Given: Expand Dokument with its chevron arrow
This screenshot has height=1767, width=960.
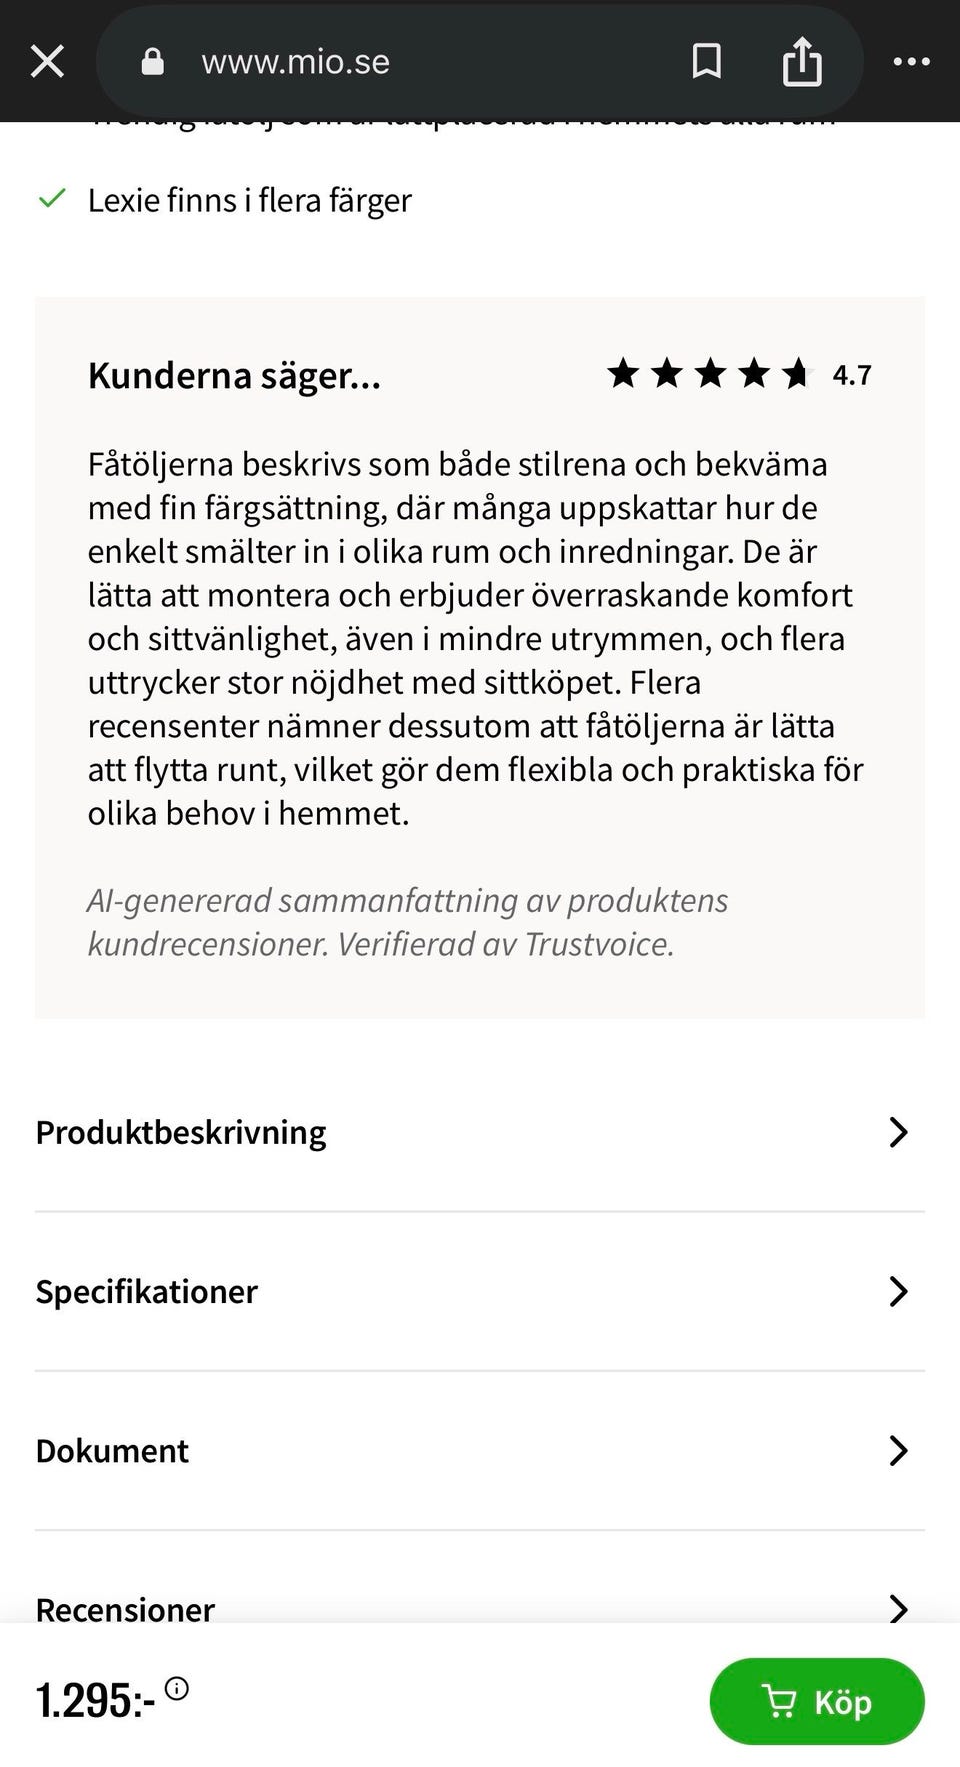Looking at the screenshot, I should click(898, 1450).
